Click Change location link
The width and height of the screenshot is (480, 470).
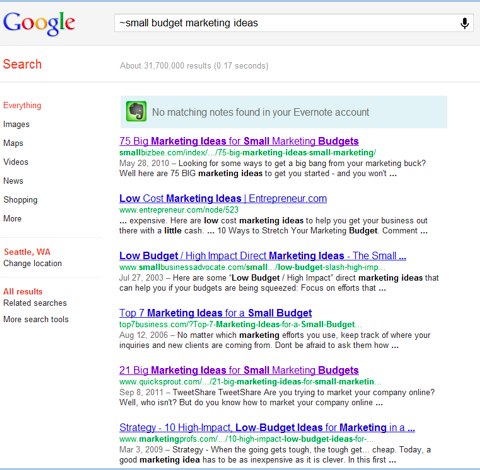33,263
